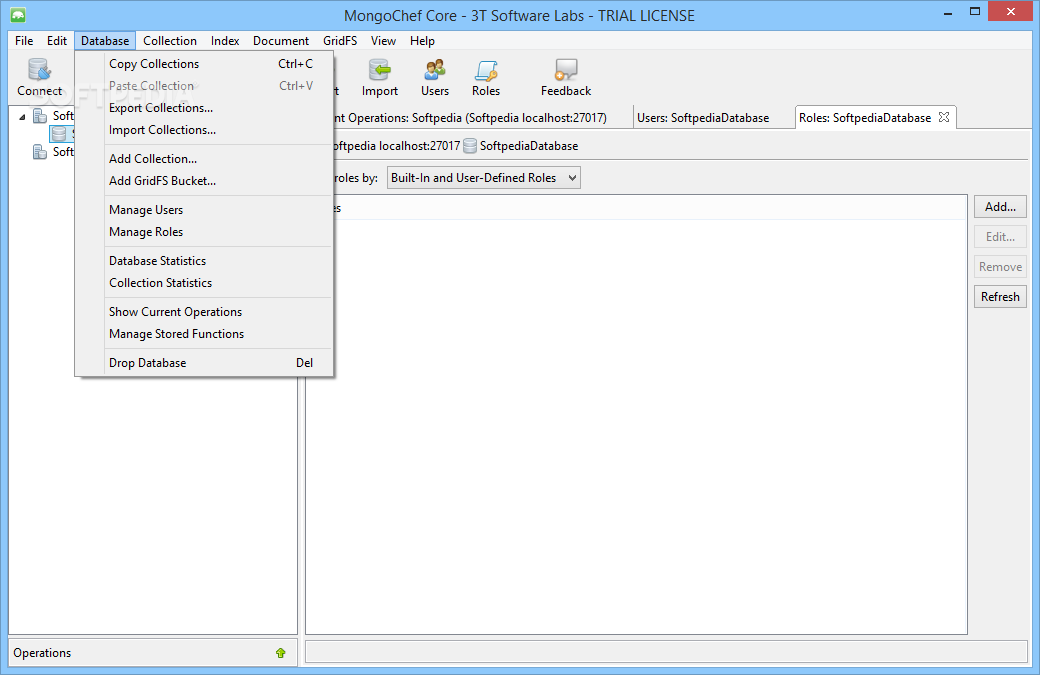Select Add GridFS Bucket... menu entry
This screenshot has height=675, width=1040.
coord(204,180)
